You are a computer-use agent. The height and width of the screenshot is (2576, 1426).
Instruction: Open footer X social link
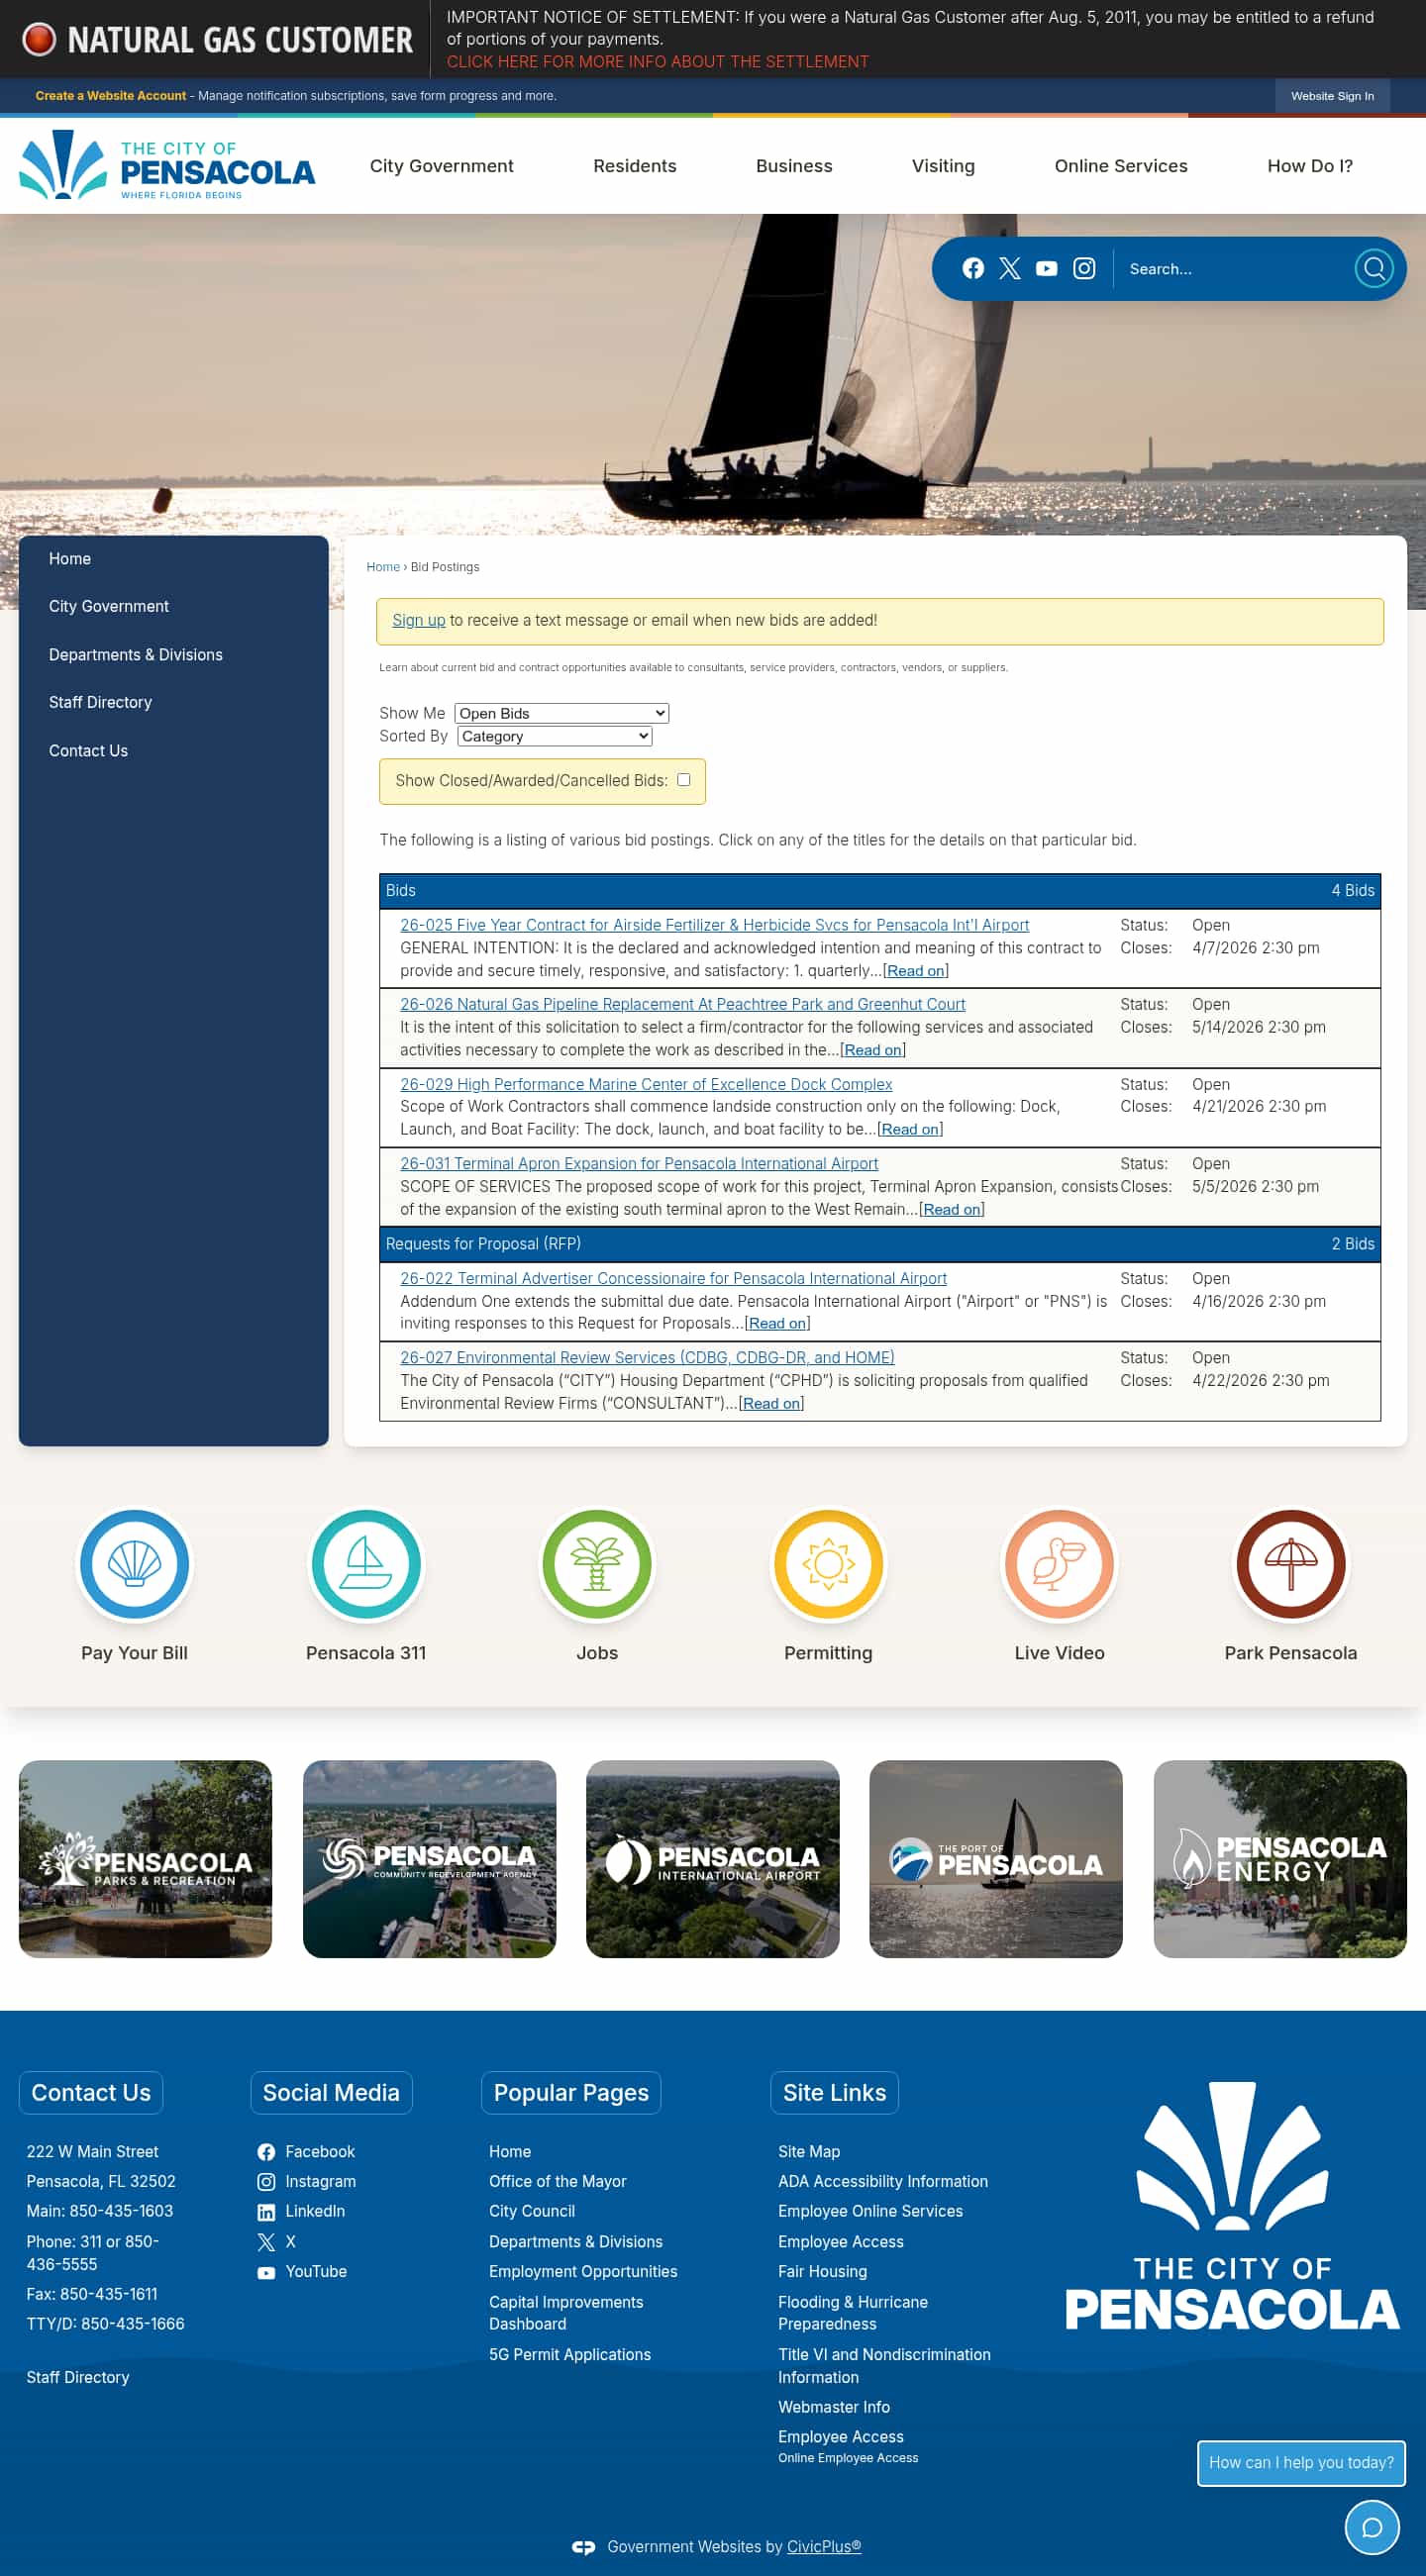coord(276,2241)
